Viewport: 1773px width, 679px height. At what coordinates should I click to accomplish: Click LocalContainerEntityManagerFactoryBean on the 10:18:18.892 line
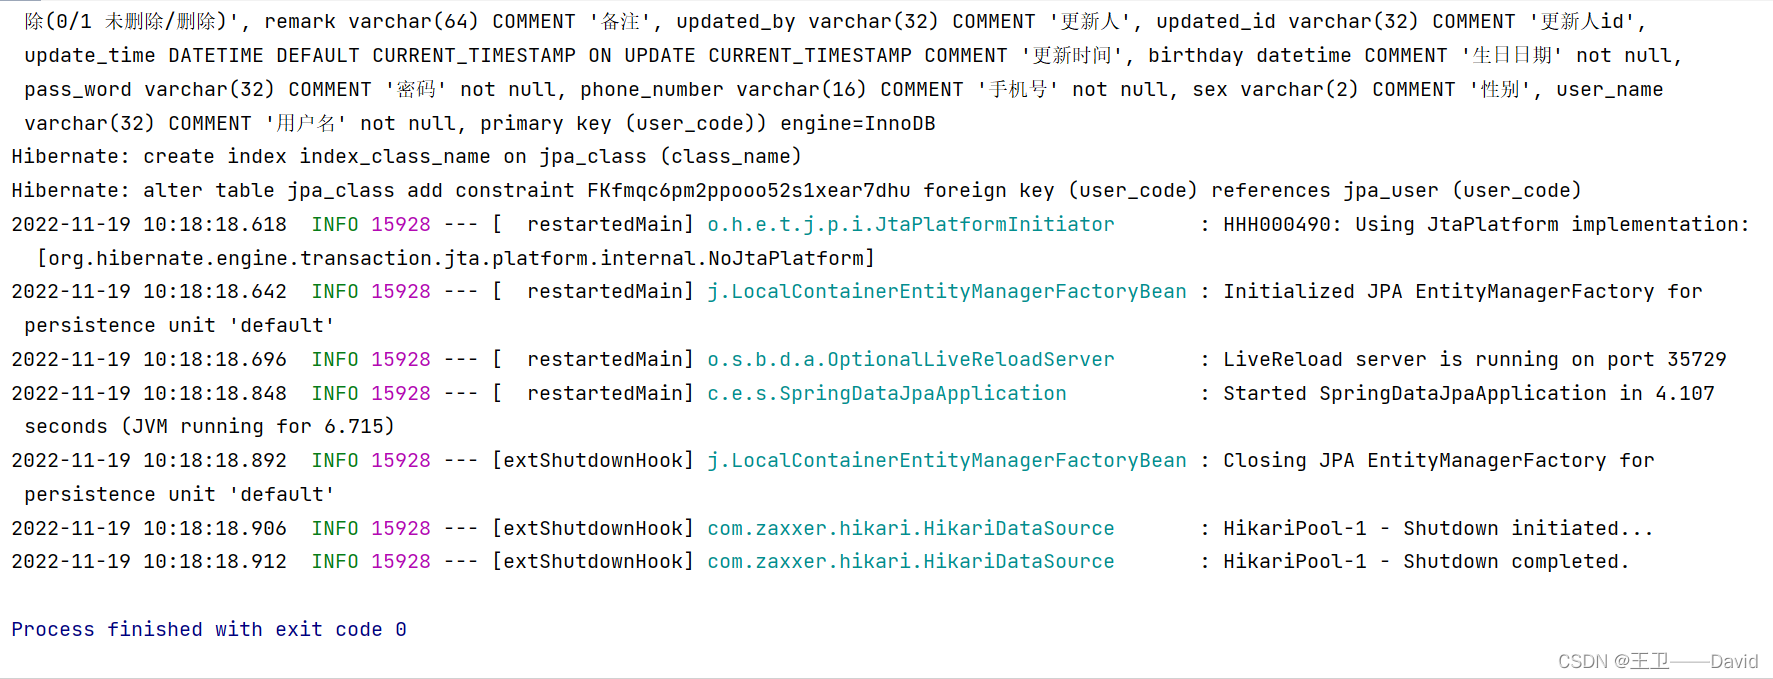click(x=946, y=460)
